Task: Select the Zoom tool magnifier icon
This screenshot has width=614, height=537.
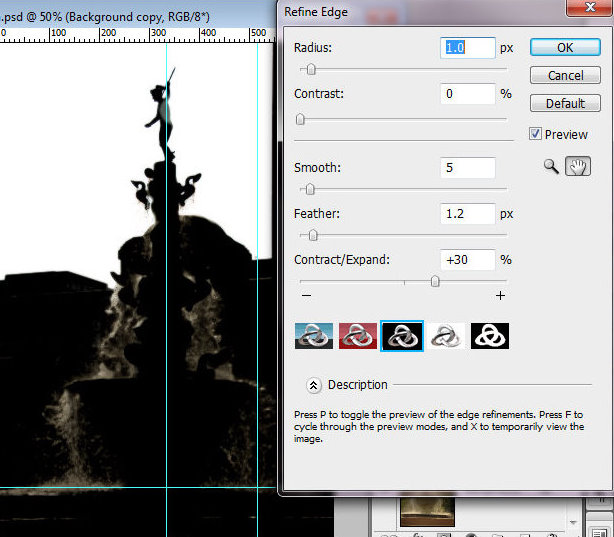Action: pyautogui.click(x=551, y=166)
